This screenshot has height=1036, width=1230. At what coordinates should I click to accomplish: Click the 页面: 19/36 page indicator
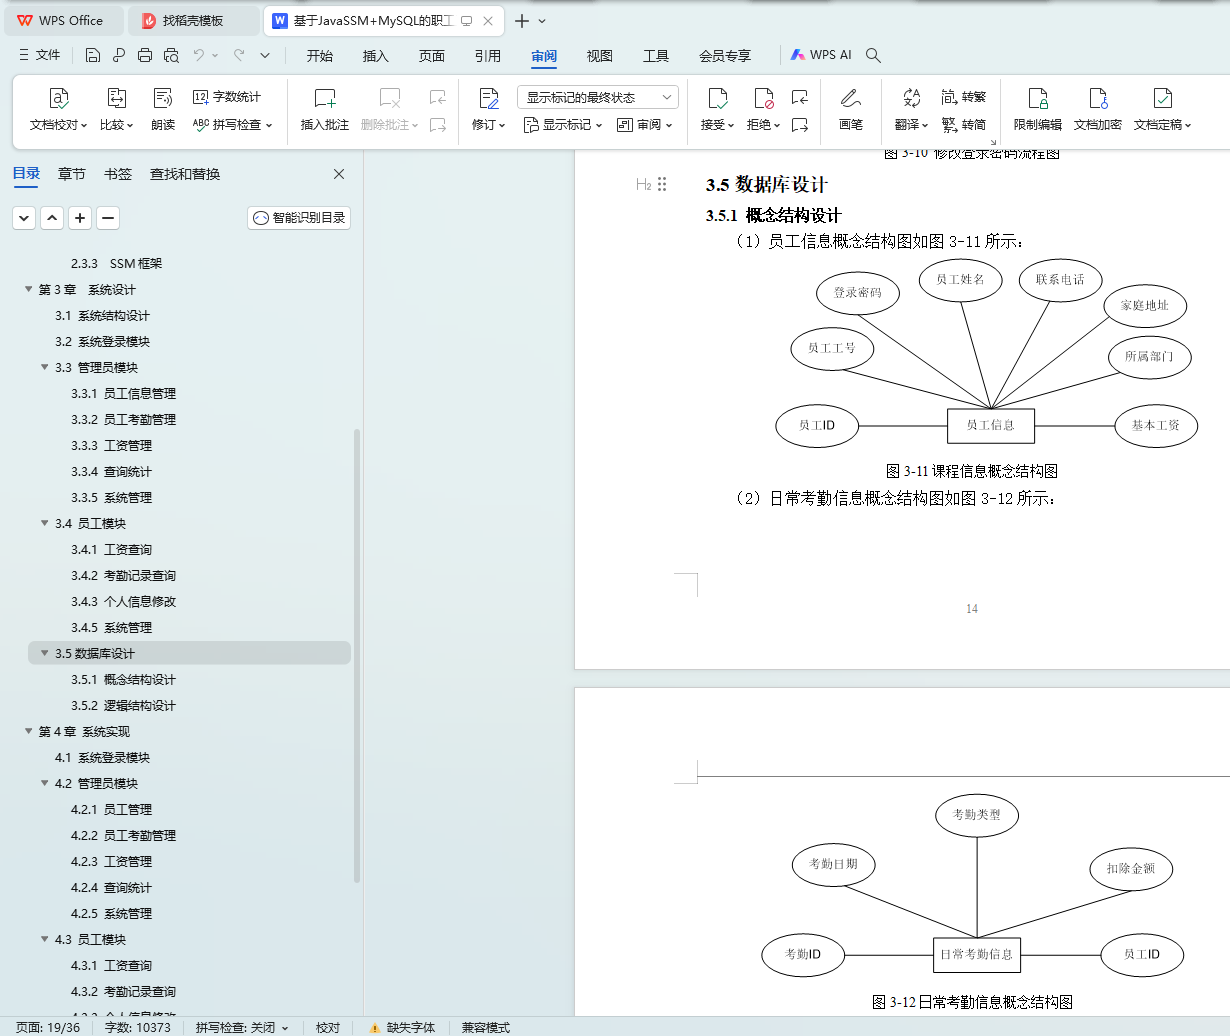(x=48, y=1027)
